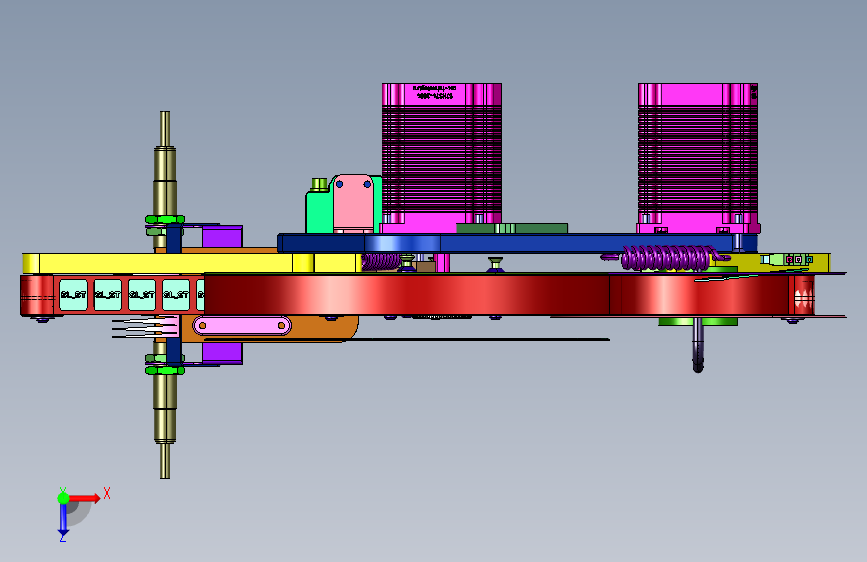Pick the pink bracket with two blue screws
The width and height of the screenshot is (867, 562).
pos(353,203)
